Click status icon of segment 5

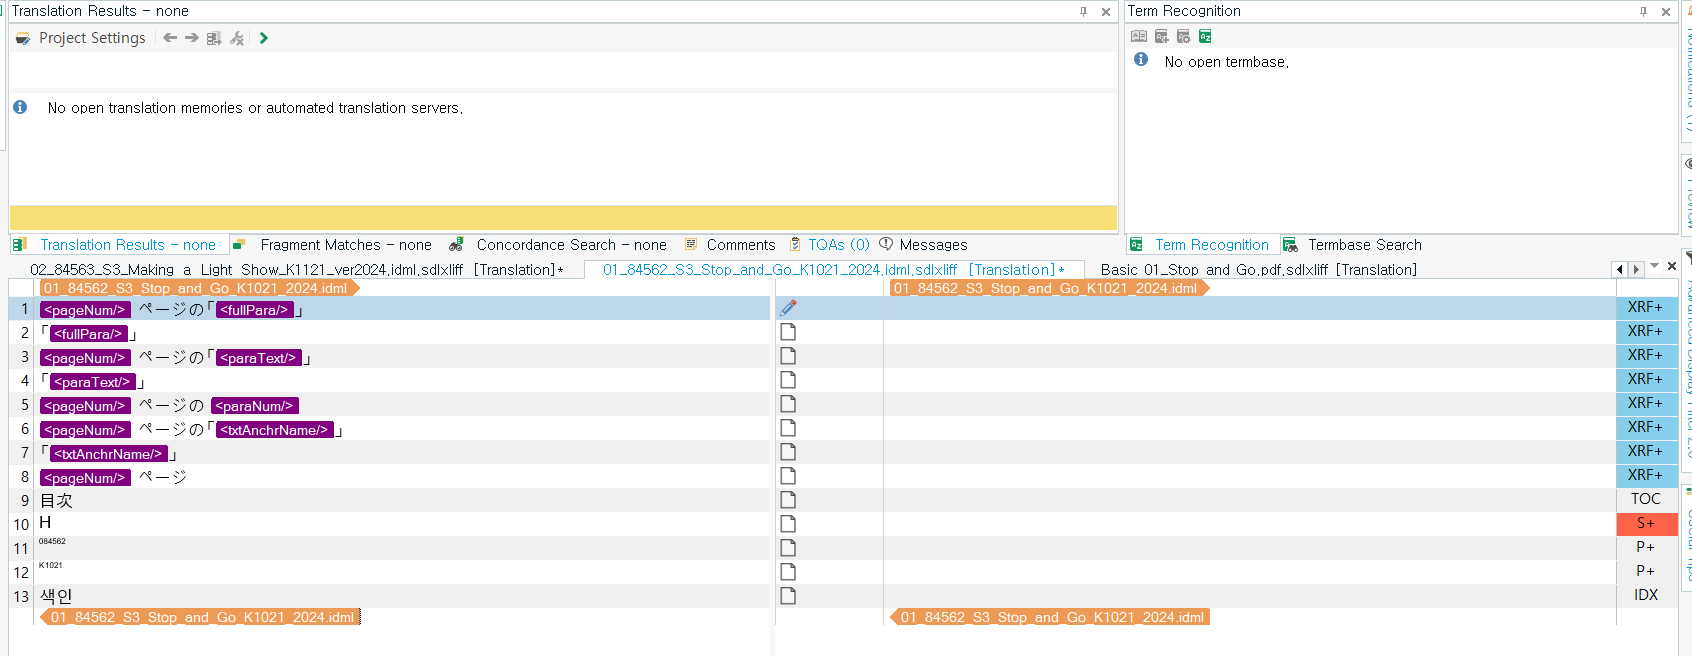[x=788, y=404]
